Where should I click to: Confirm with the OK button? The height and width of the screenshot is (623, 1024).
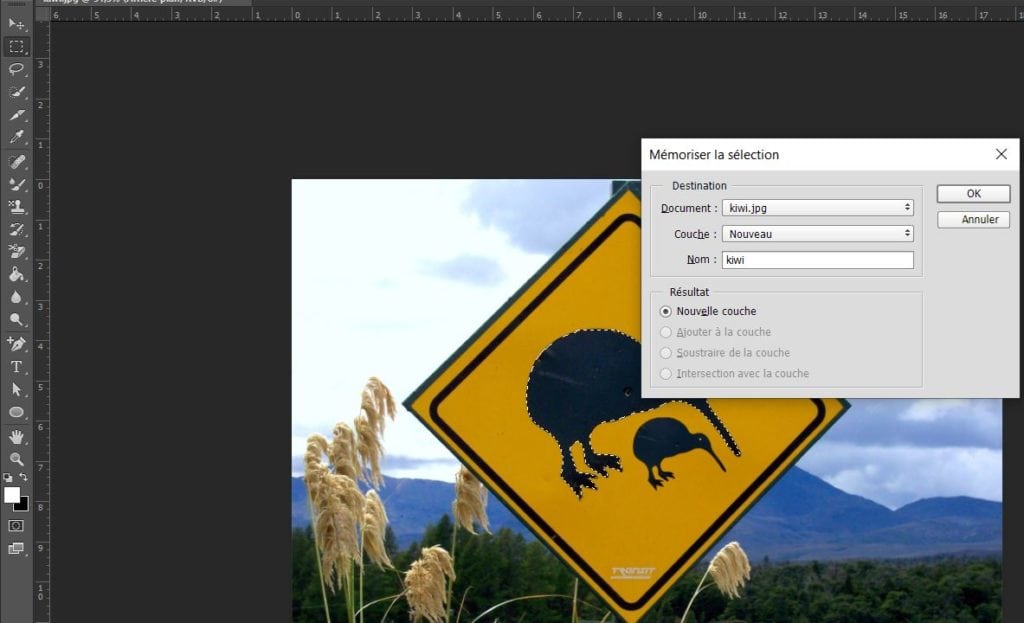[973, 193]
